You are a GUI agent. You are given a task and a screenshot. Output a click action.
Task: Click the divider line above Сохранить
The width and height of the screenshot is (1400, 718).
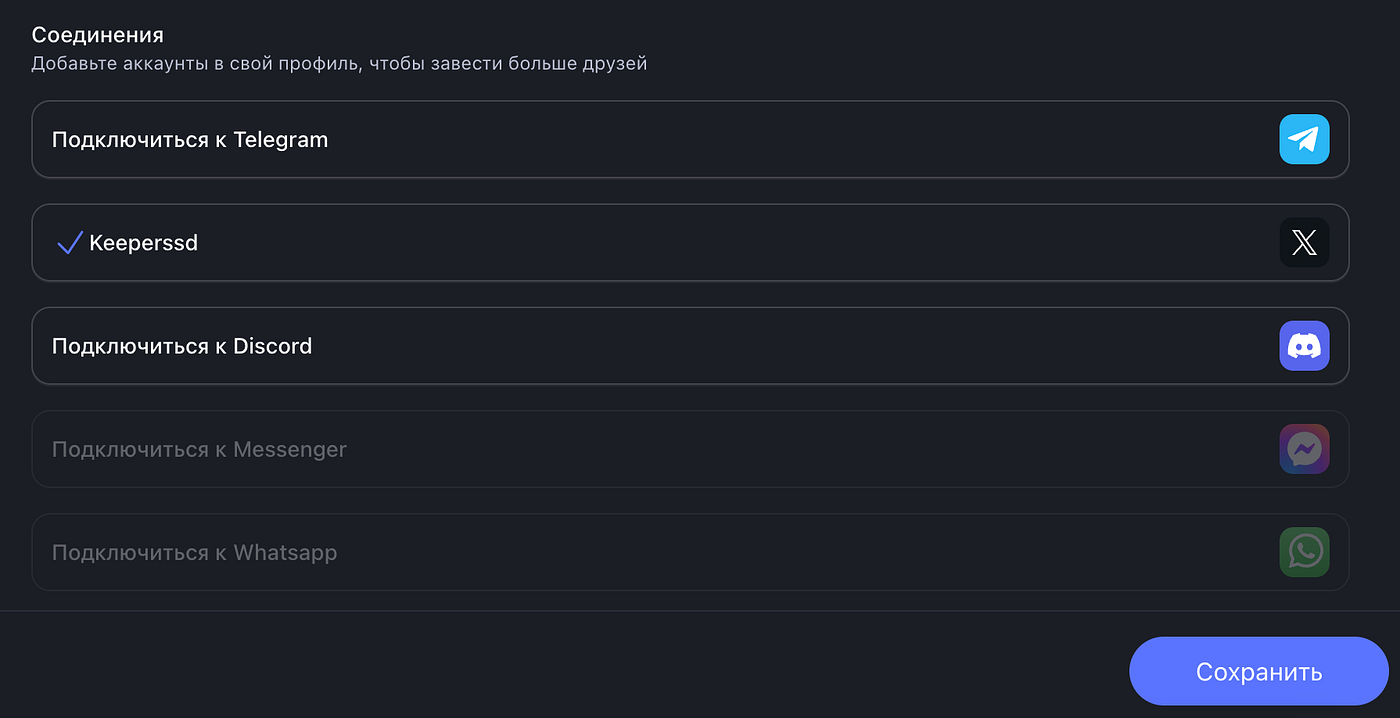pos(700,610)
